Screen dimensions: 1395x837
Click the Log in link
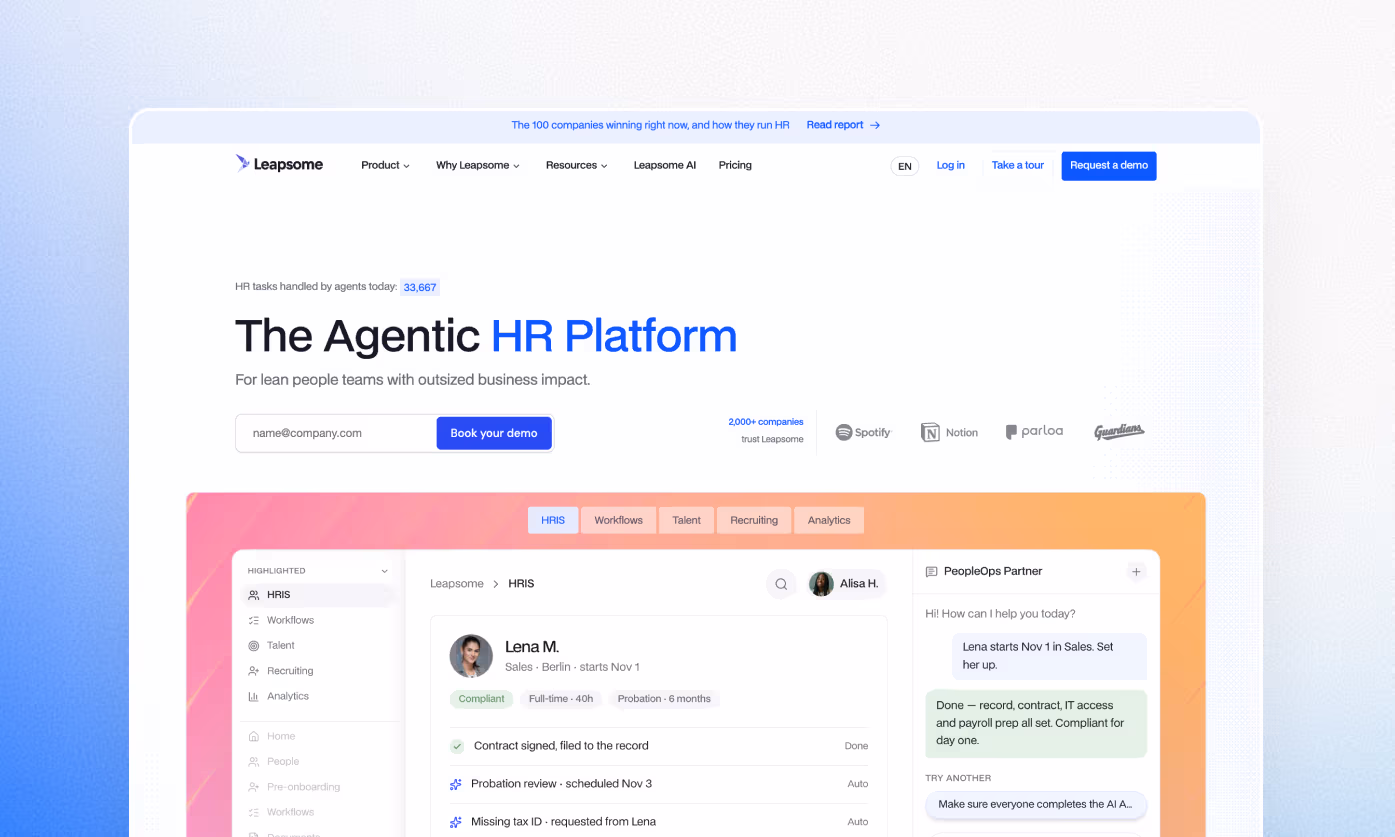950,165
